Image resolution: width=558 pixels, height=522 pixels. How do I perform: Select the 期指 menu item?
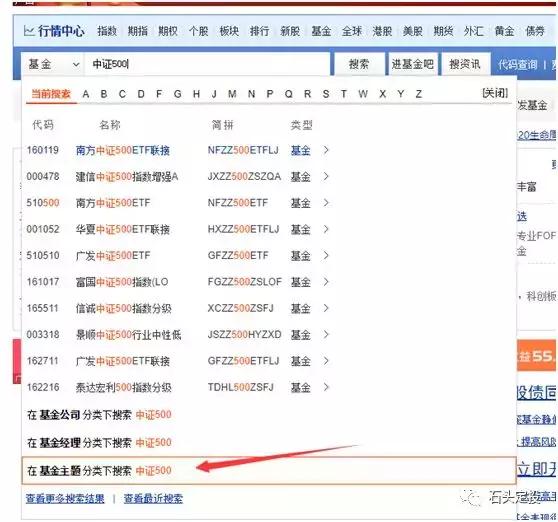coord(137,31)
